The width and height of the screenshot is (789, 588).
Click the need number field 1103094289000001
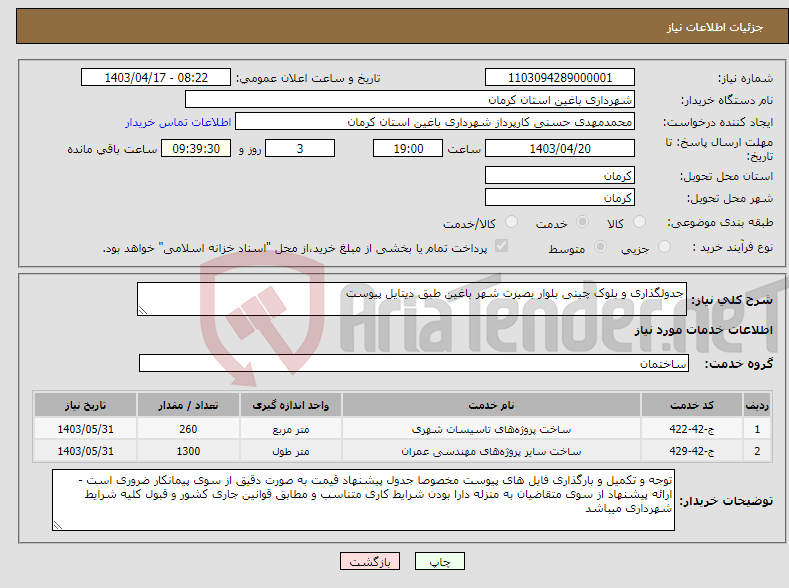click(x=560, y=77)
